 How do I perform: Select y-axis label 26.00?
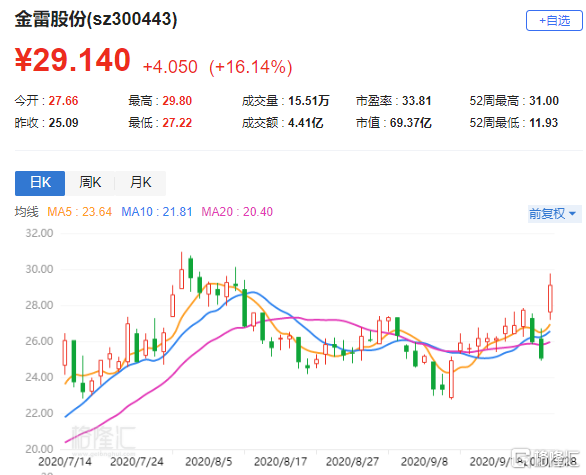pos(39,341)
